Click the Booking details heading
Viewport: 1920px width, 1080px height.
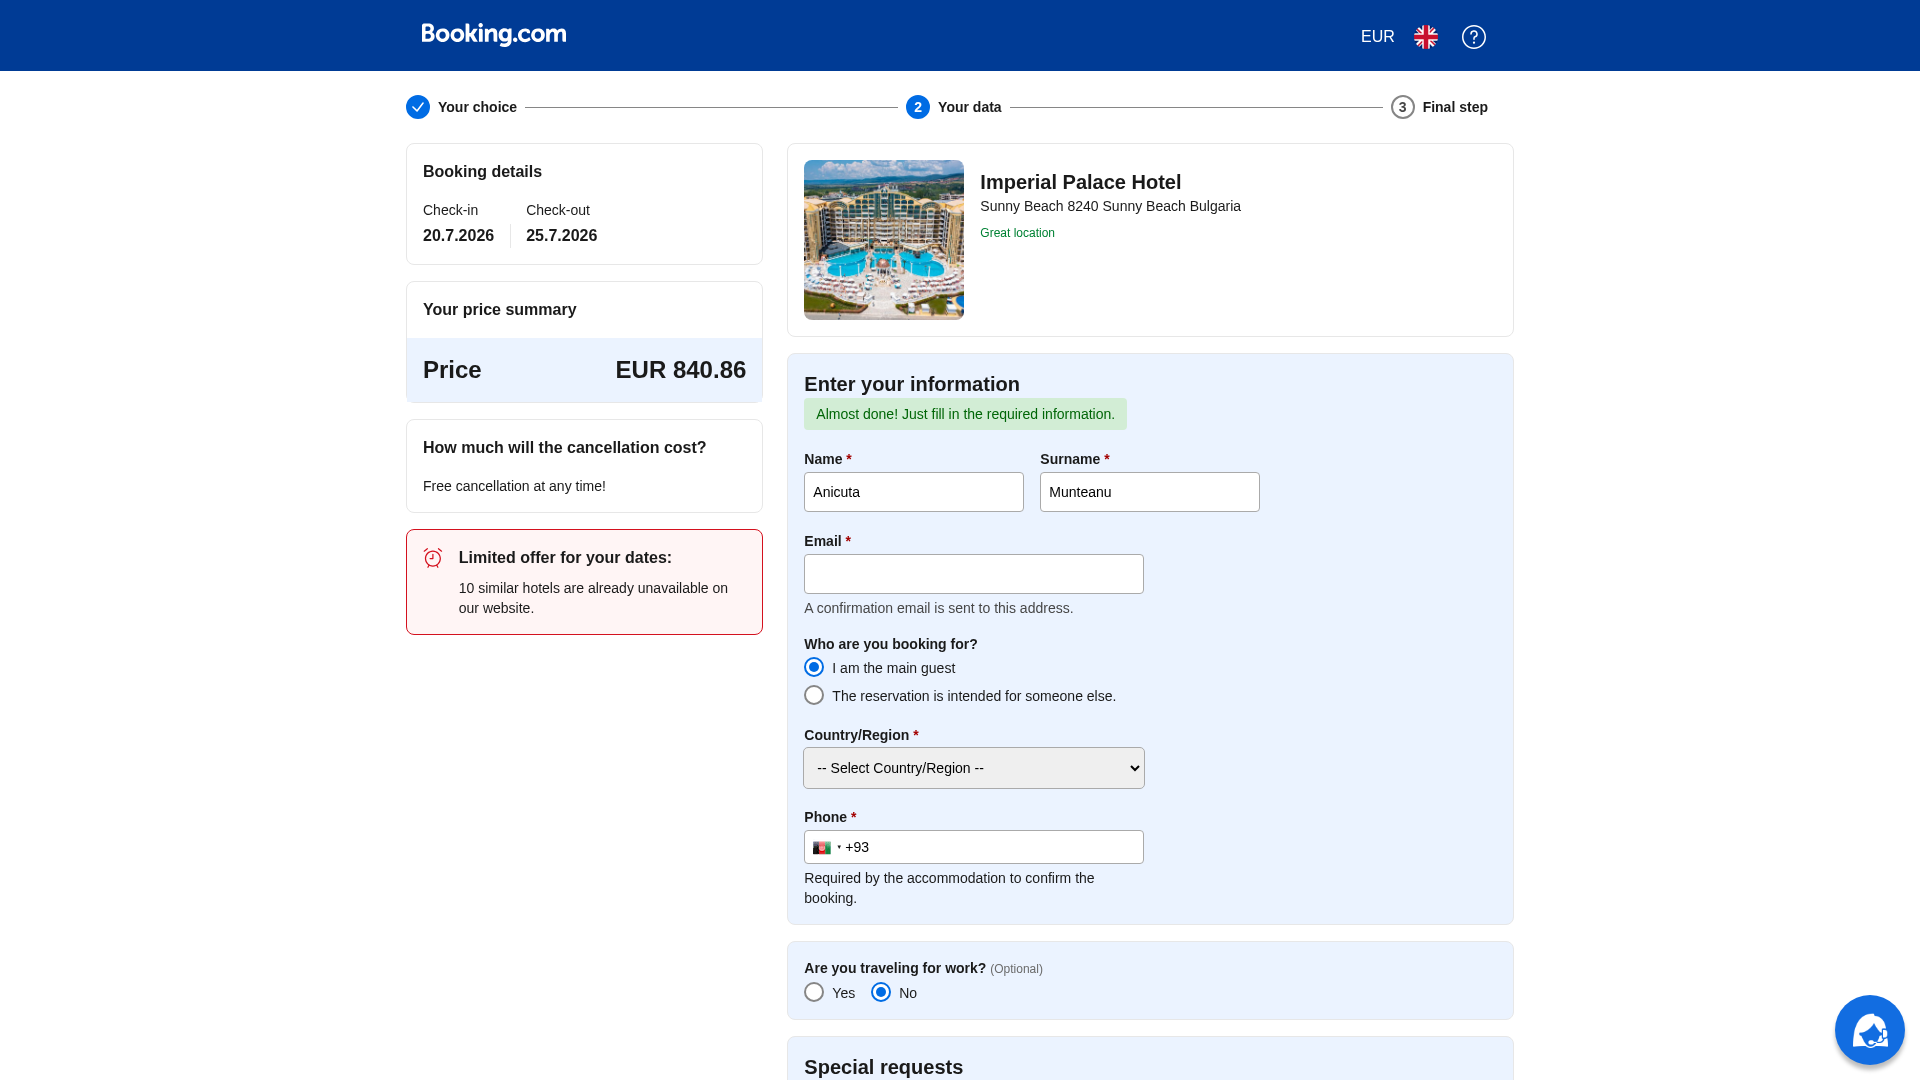(482, 172)
